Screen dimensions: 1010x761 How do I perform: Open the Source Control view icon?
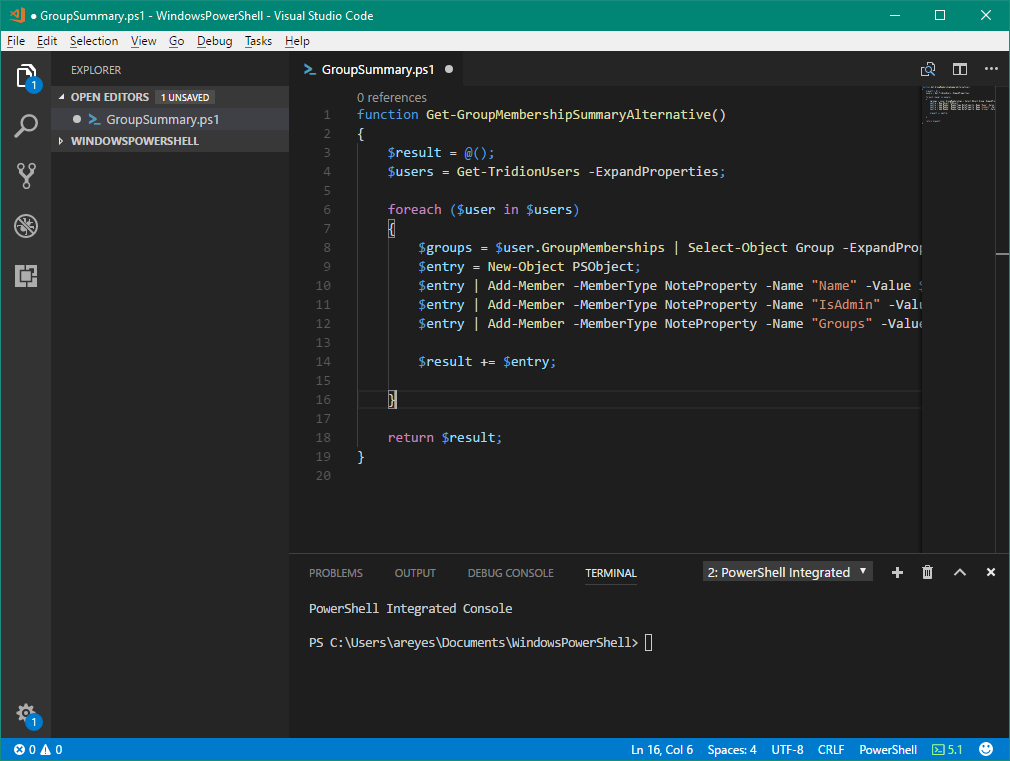(x=26, y=176)
